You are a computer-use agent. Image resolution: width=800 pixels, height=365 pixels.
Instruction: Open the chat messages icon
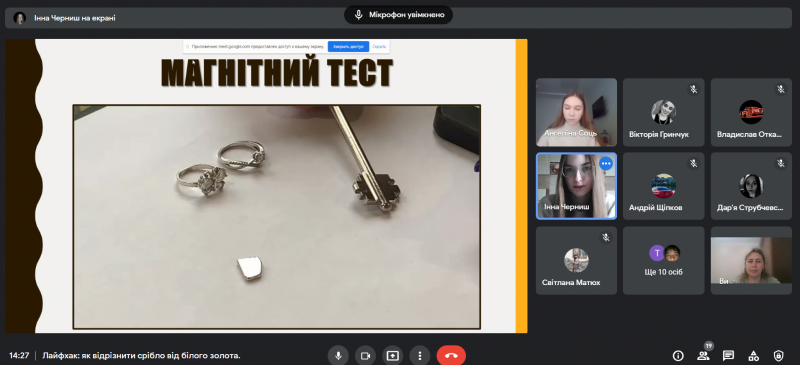[x=728, y=355]
